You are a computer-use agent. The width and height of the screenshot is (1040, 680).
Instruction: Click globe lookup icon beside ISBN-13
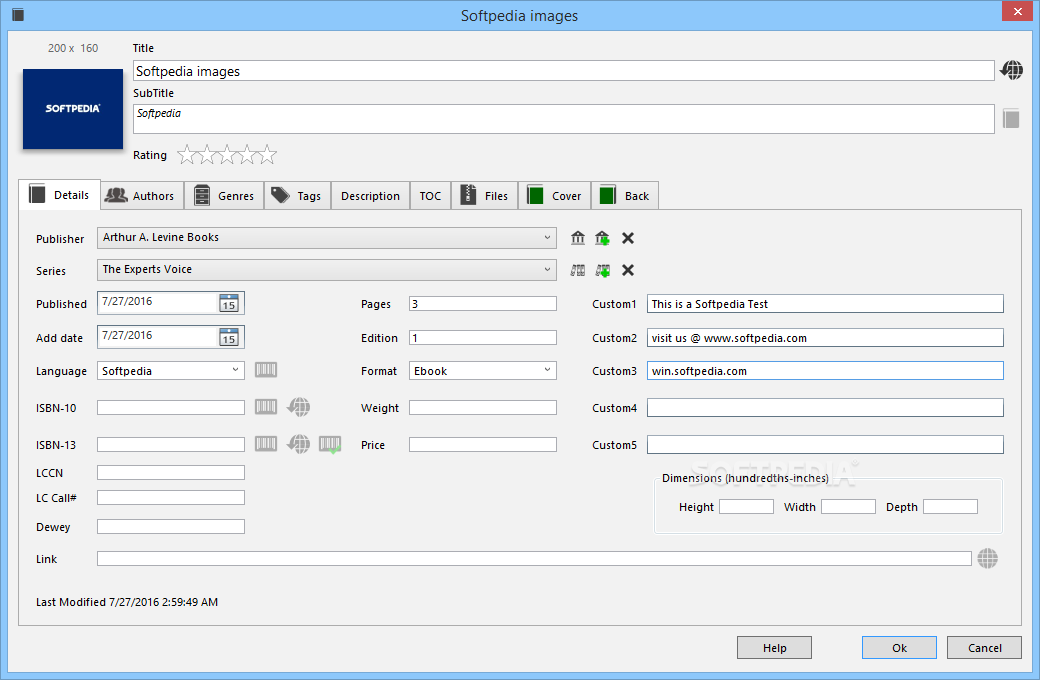298,444
